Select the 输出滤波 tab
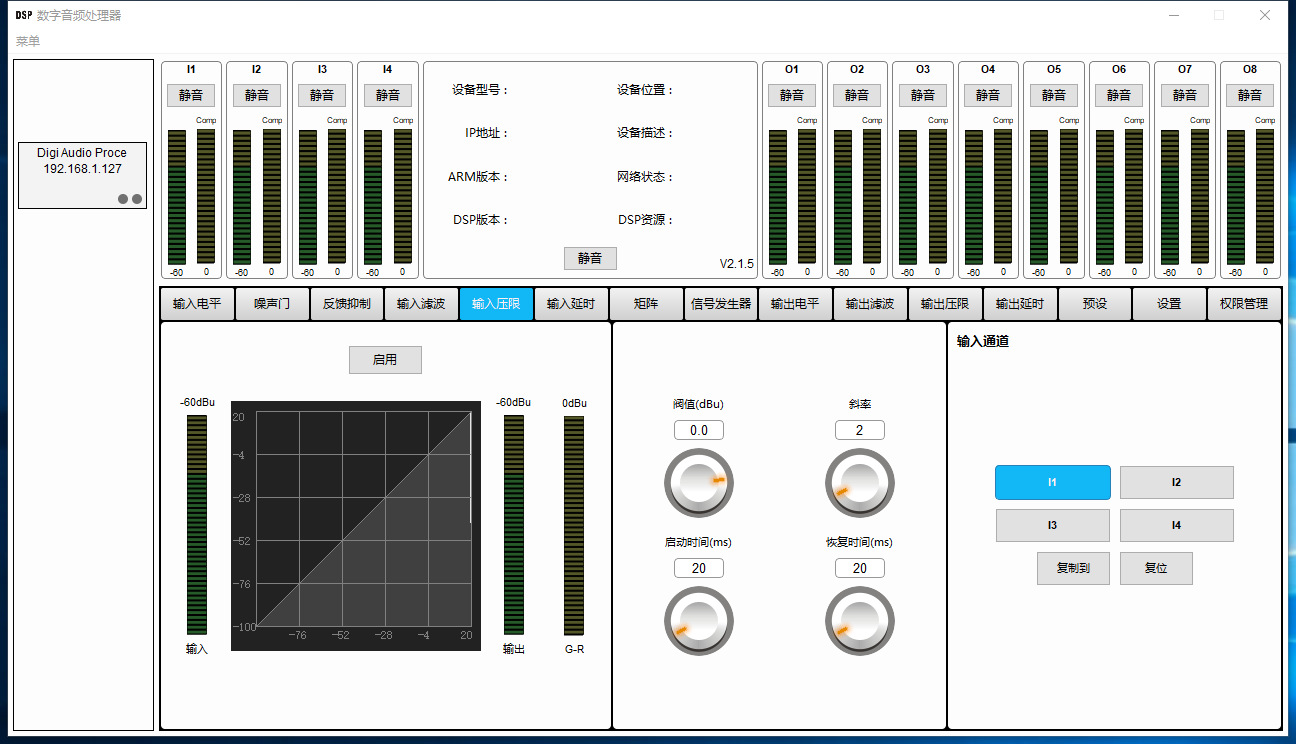Viewport: 1296px width, 744px height. pyautogui.click(x=870, y=304)
